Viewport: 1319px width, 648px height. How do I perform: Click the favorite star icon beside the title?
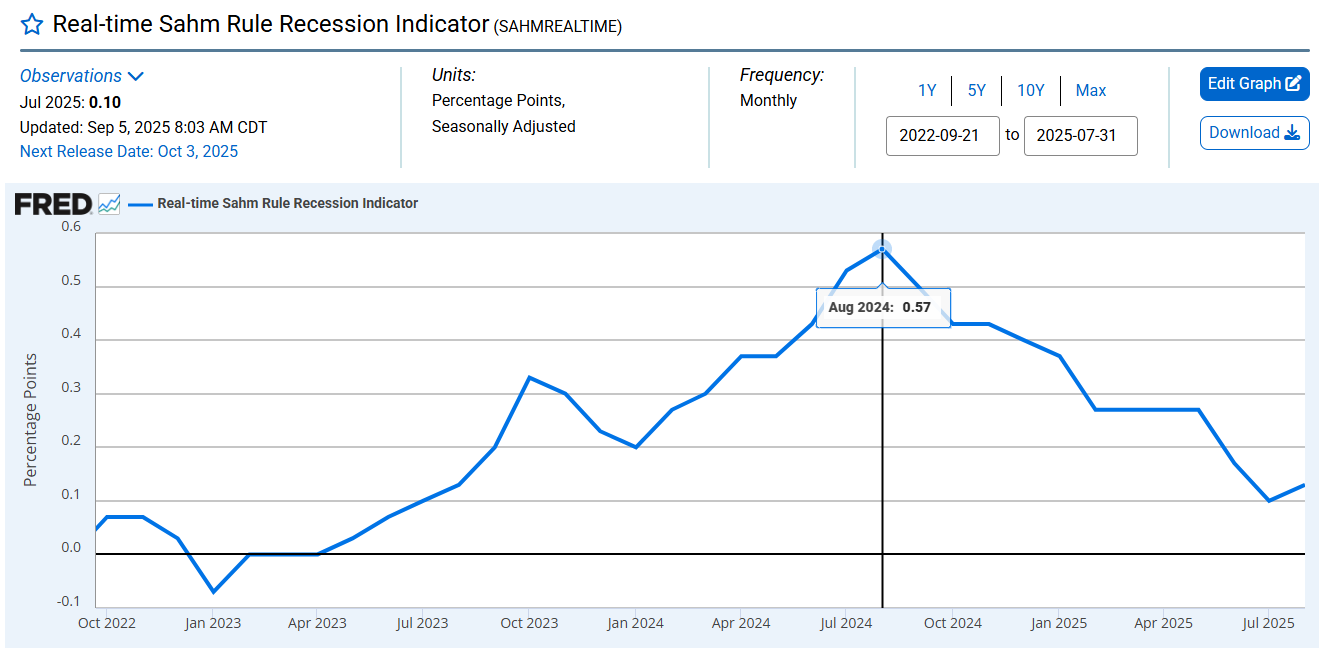[32, 25]
